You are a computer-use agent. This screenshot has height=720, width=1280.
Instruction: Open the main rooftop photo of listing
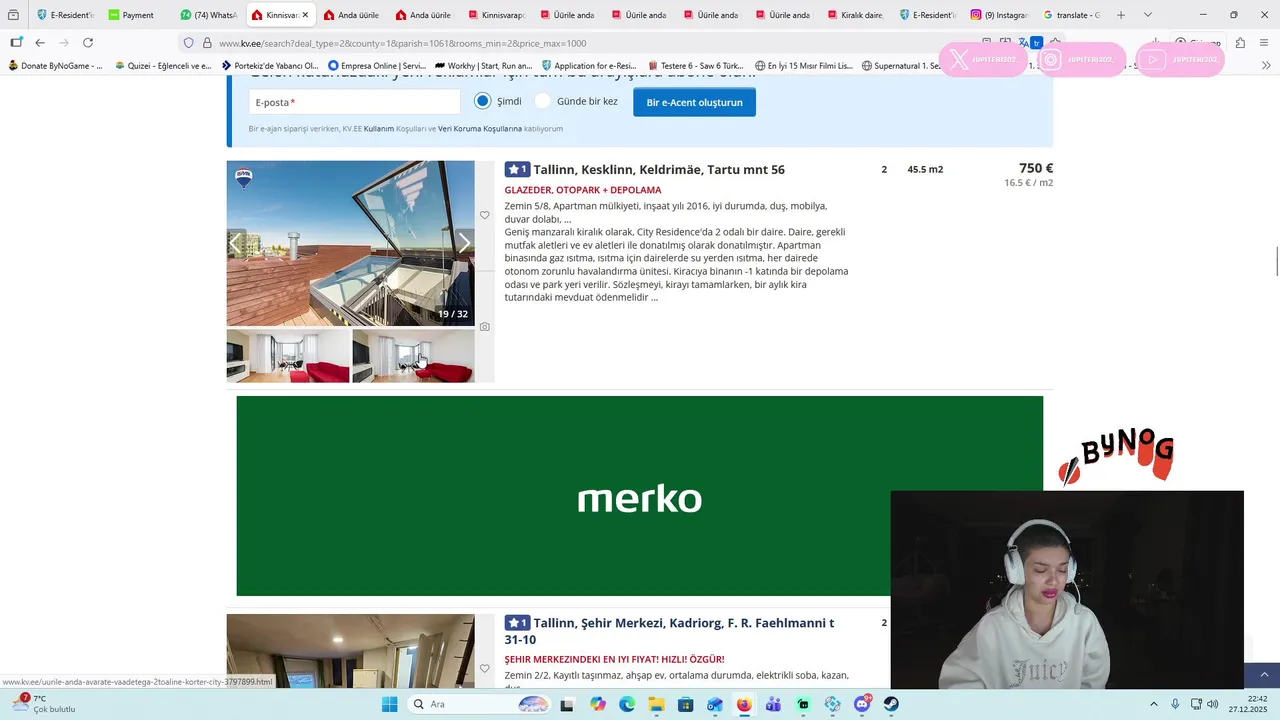(x=350, y=243)
